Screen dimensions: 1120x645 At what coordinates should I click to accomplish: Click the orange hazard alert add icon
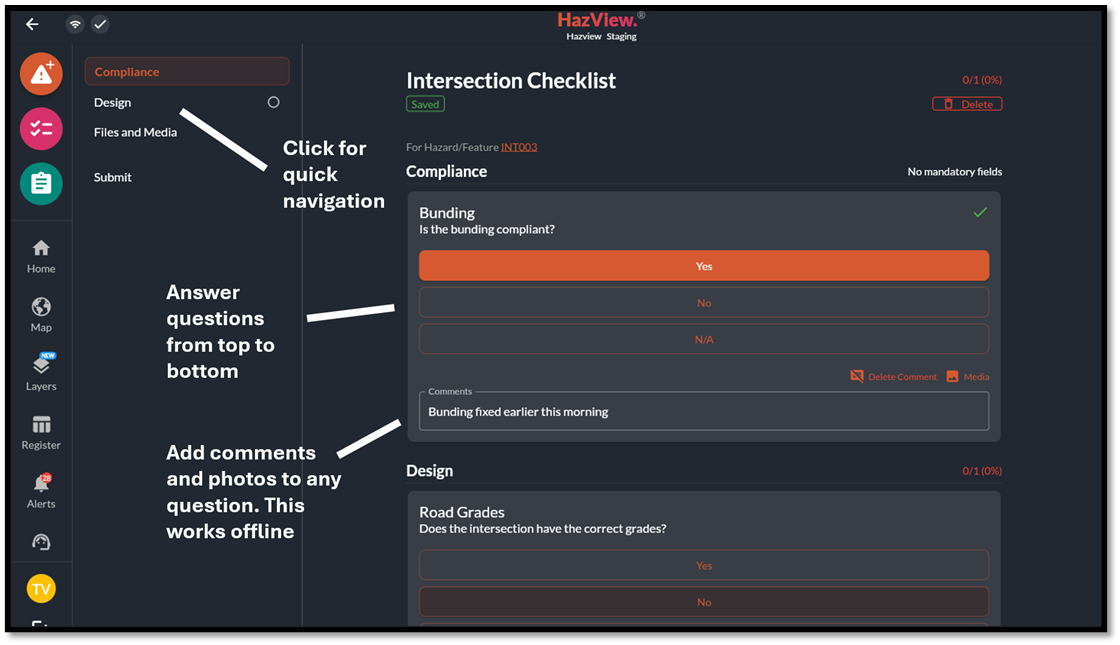(41, 74)
